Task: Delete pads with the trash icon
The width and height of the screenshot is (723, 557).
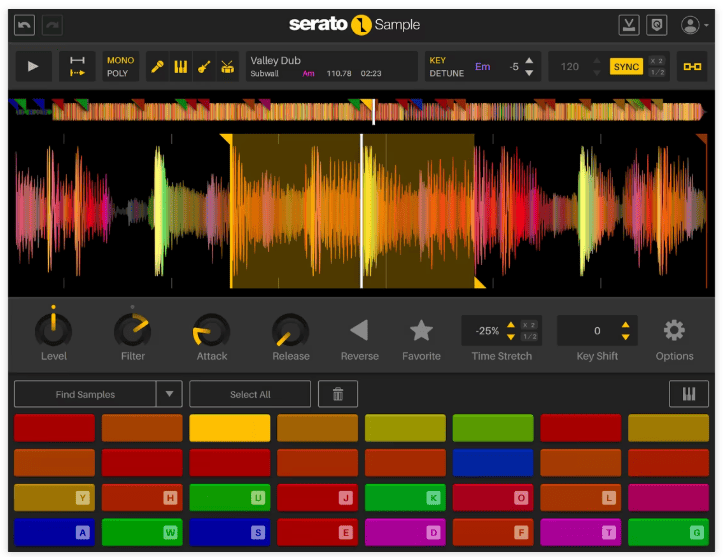Action: [x=338, y=394]
